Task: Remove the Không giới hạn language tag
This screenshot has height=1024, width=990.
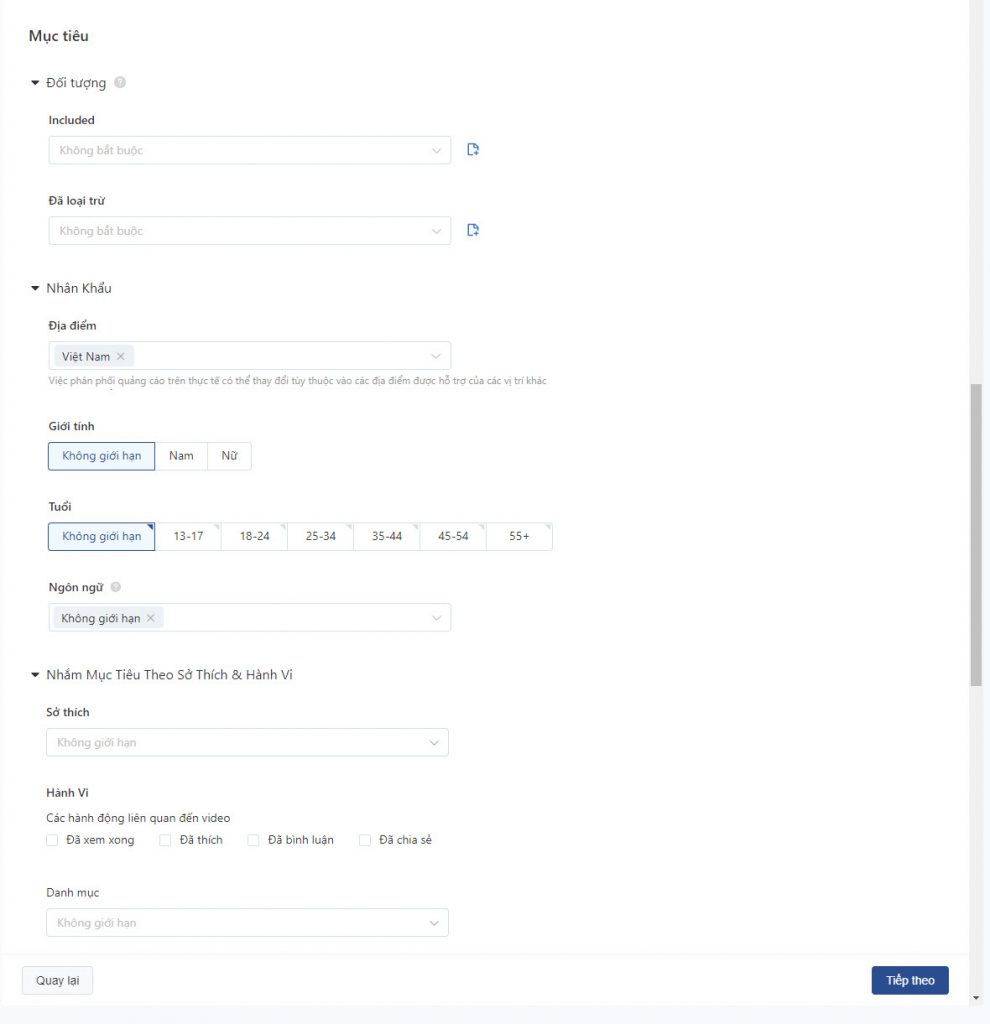Action: point(150,618)
